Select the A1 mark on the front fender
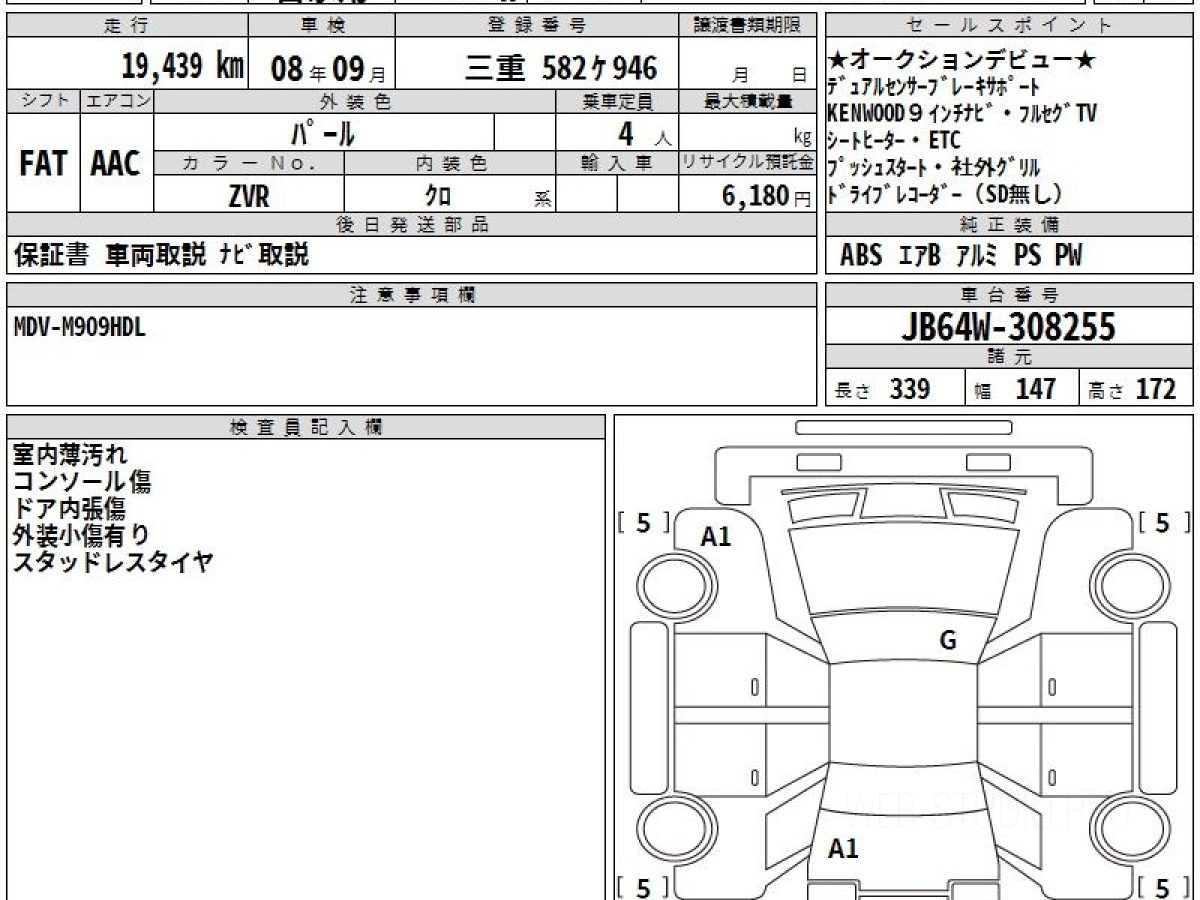1200x900 pixels. (x=716, y=537)
